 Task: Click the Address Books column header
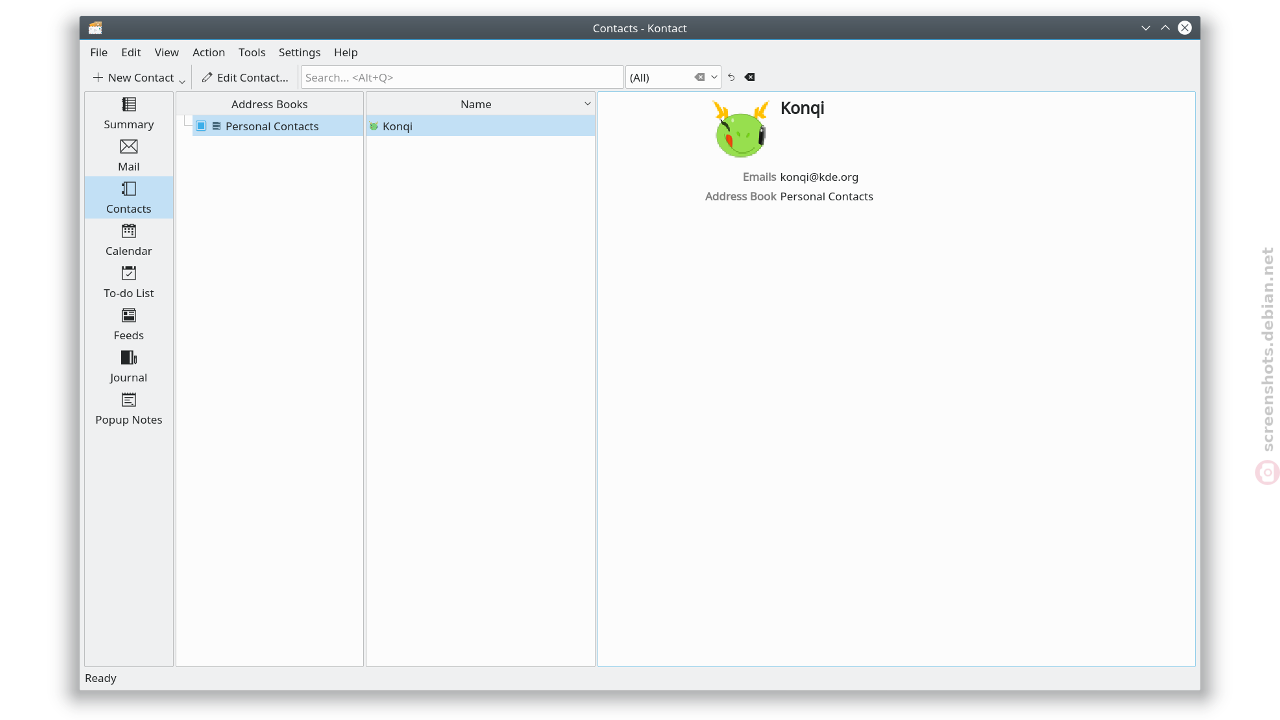(269, 104)
